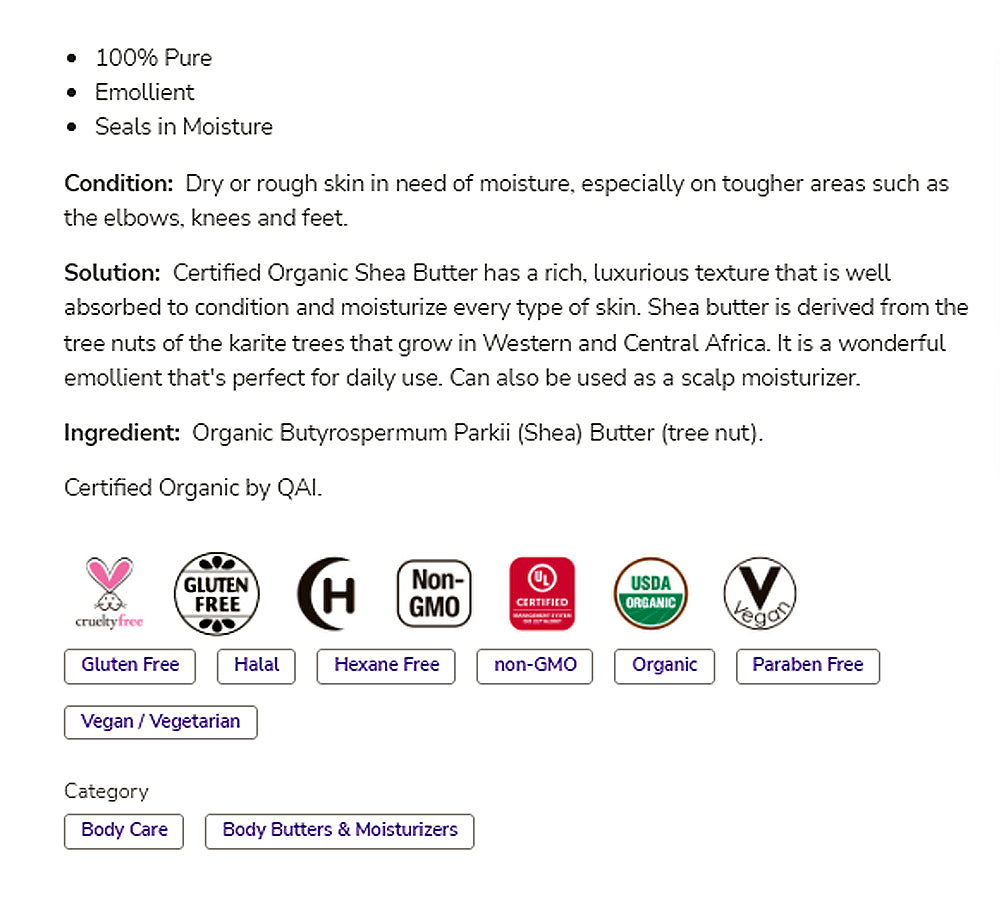Select the Halal tag button

pyautogui.click(x=256, y=666)
